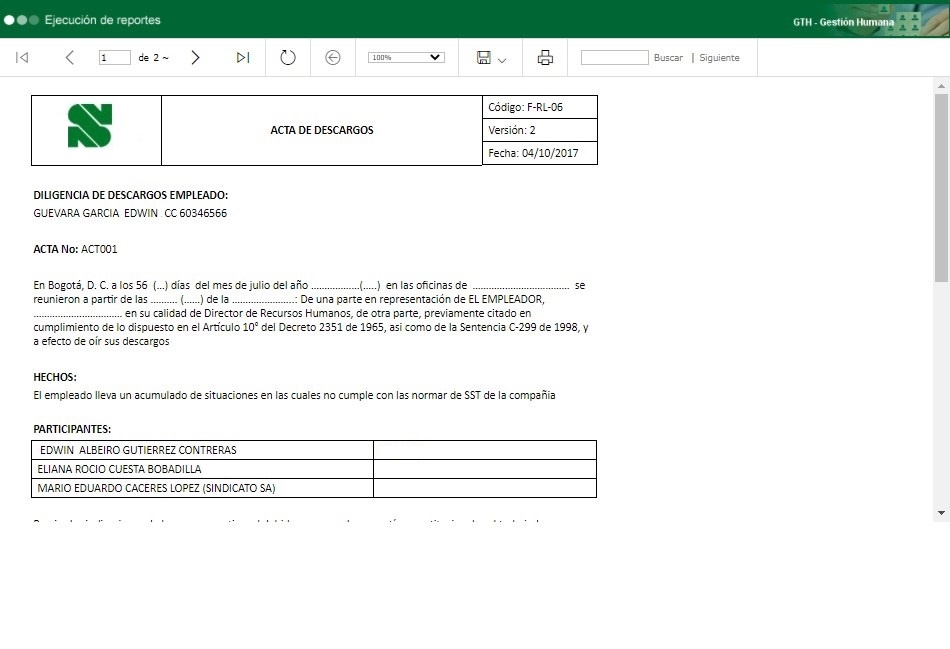950x649 pixels.
Task: Open the export save menu
Action: (483, 58)
